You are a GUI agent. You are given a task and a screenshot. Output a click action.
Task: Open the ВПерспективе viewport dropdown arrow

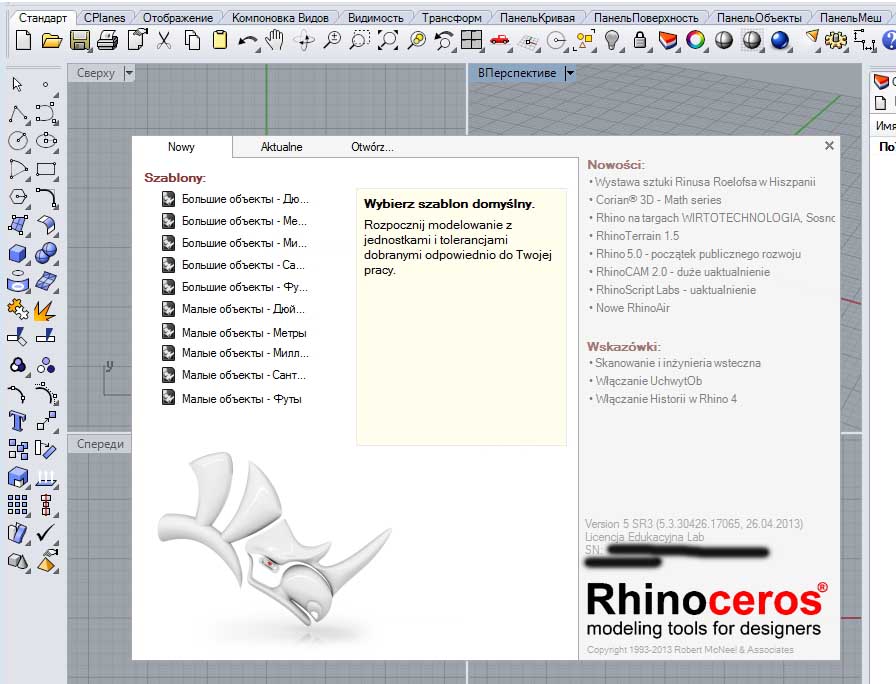click(x=570, y=73)
